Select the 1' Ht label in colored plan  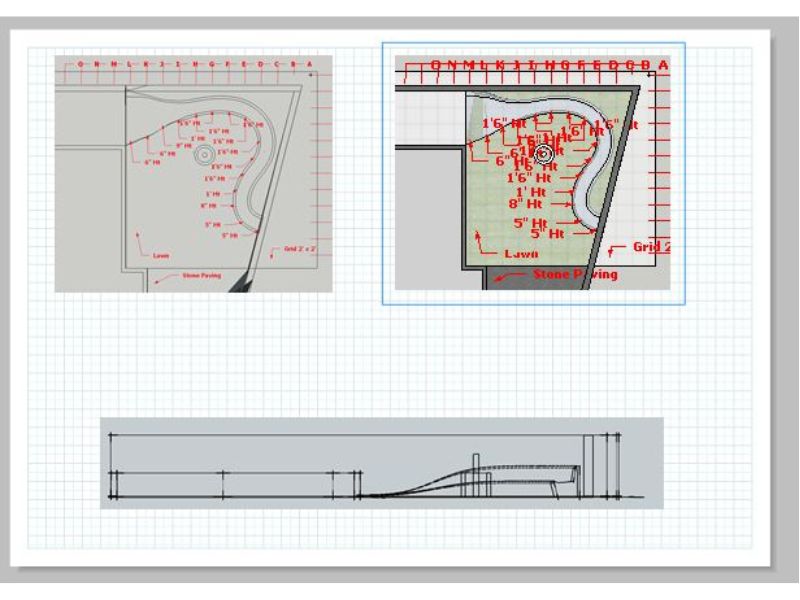coord(531,191)
